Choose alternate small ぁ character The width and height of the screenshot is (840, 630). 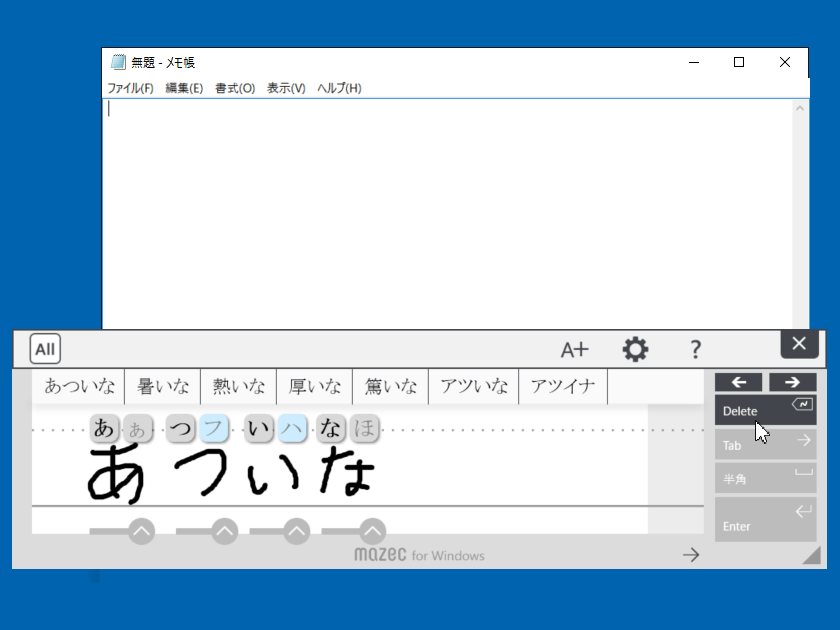coord(138,429)
